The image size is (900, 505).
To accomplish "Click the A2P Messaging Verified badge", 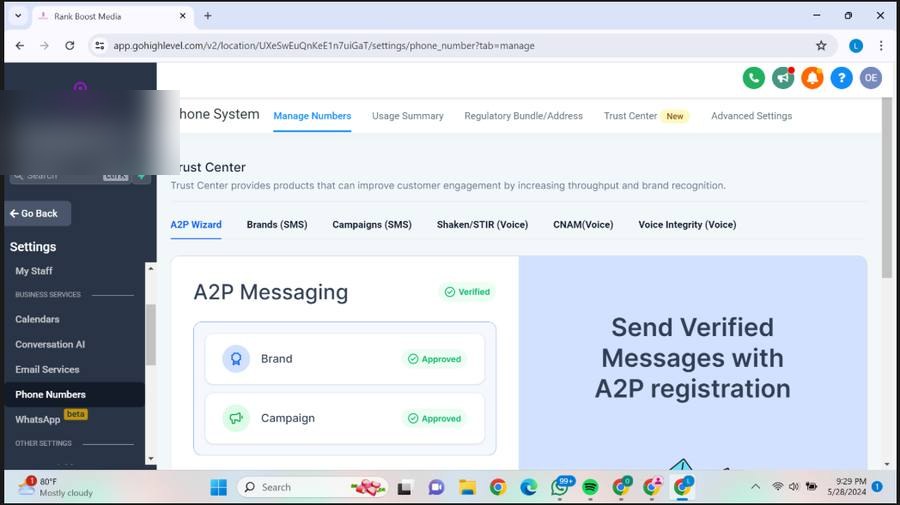I will coord(467,292).
